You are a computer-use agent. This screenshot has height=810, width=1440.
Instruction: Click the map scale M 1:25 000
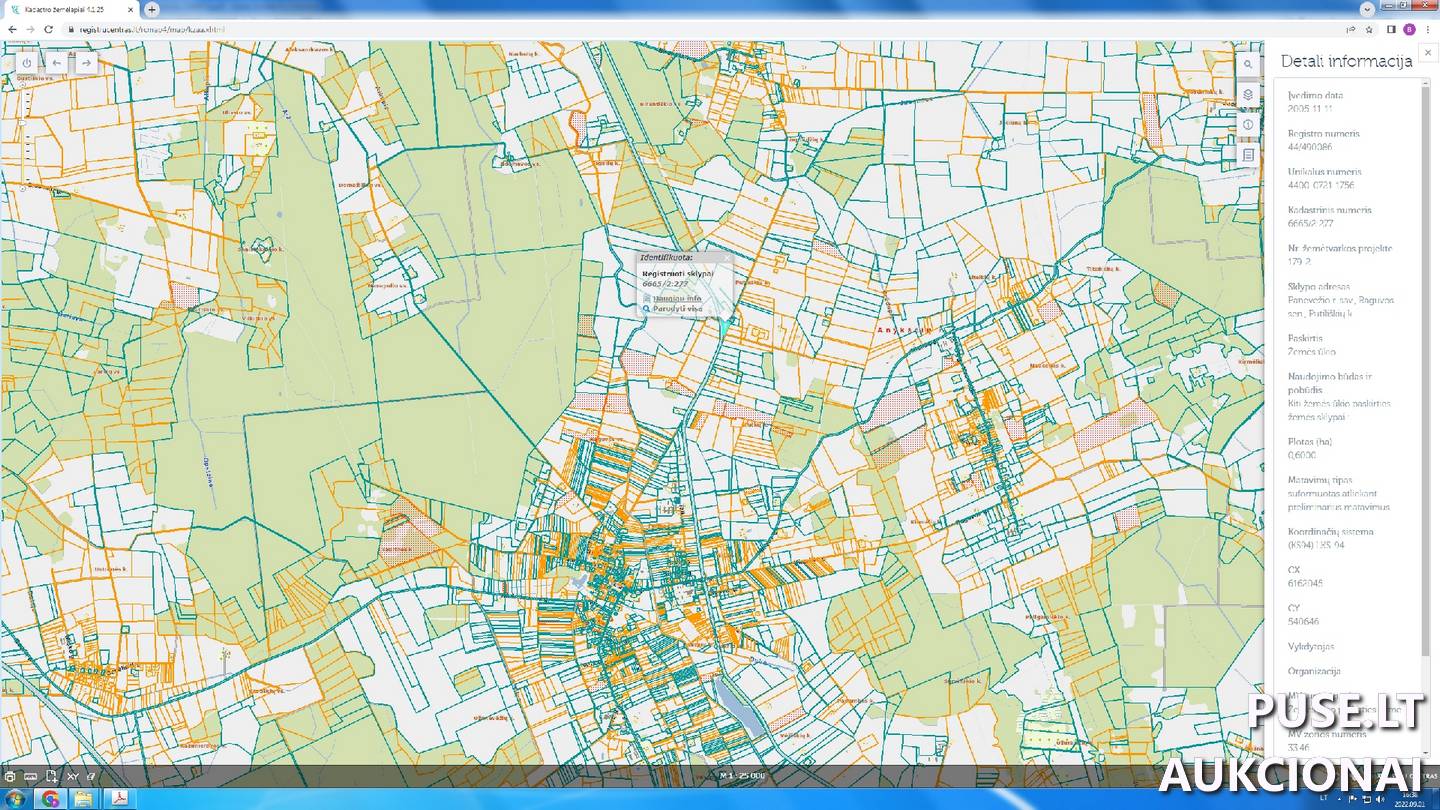[742, 776]
